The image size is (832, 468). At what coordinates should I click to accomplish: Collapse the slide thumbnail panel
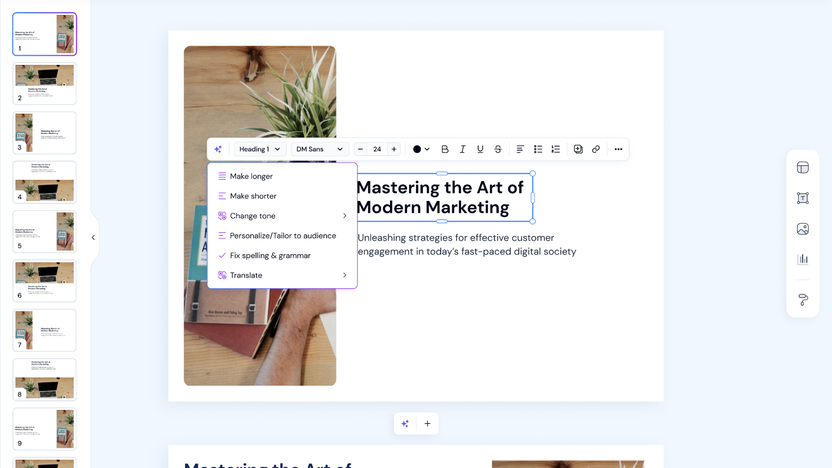point(93,238)
